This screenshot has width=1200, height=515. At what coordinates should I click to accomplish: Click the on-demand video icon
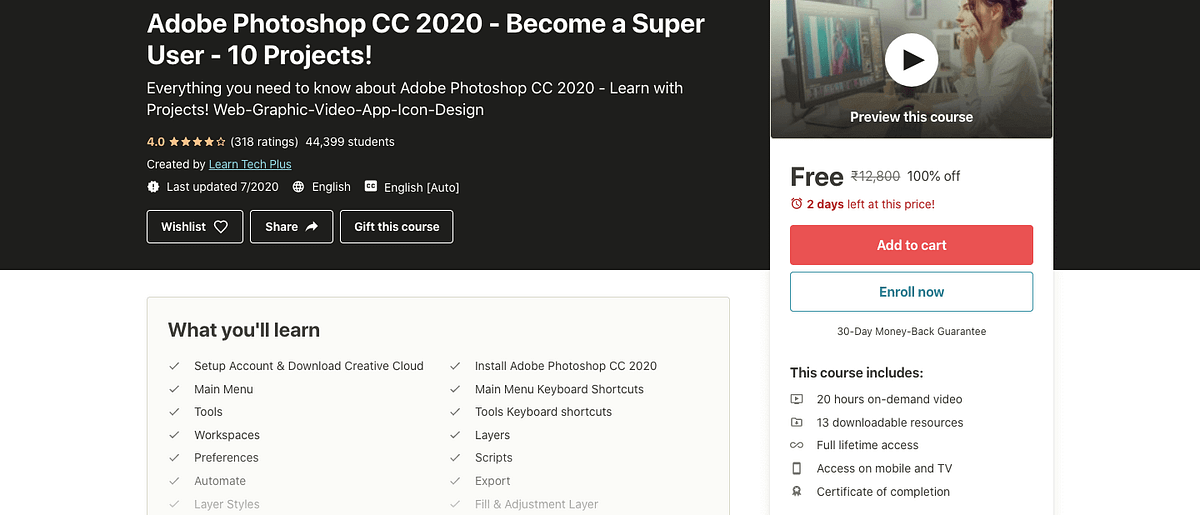[796, 399]
